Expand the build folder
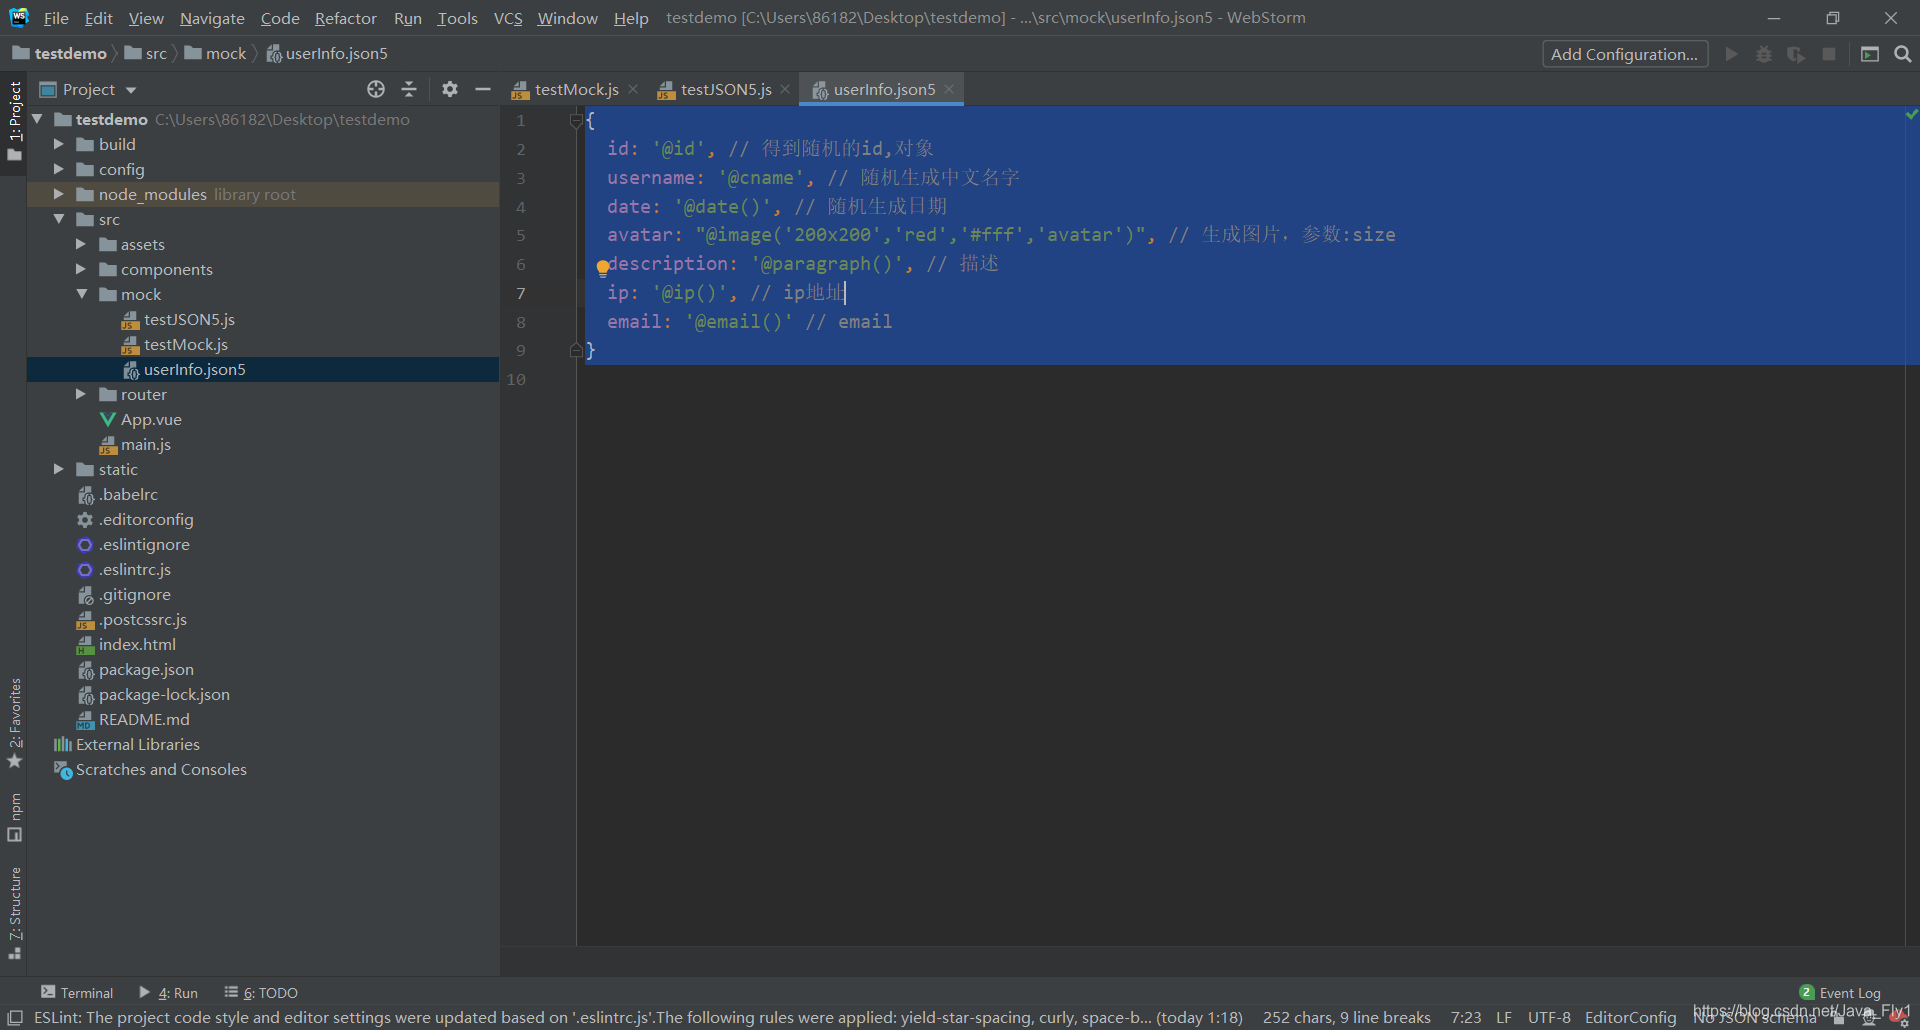This screenshot has height=1030, width=1920. (x=59, y=144)
